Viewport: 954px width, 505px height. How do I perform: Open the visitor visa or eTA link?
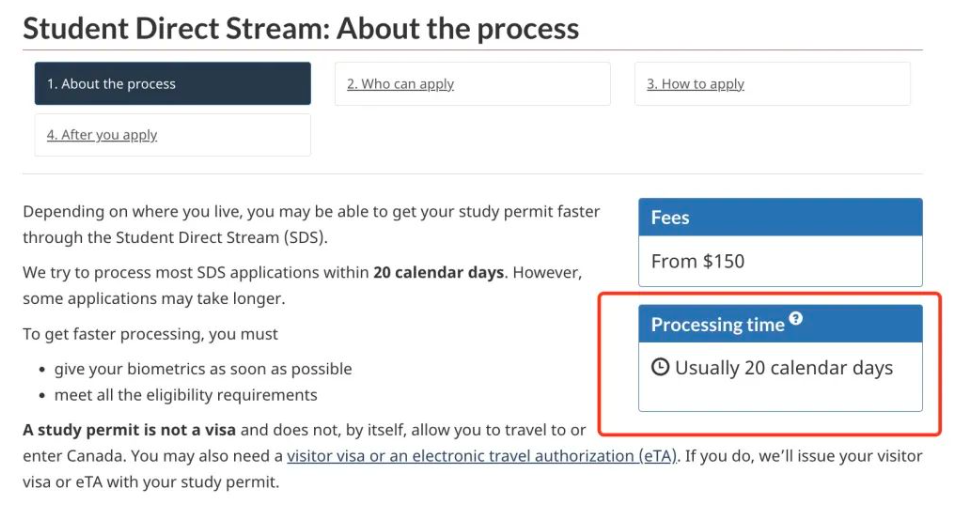click(482, 456)
